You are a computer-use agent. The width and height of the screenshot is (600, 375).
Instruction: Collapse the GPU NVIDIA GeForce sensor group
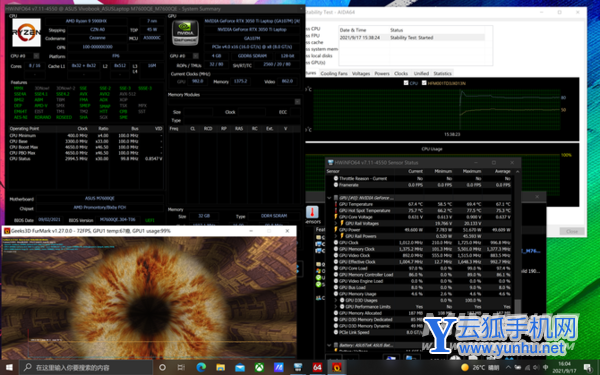pyautogui.click(x=329, y=198)
